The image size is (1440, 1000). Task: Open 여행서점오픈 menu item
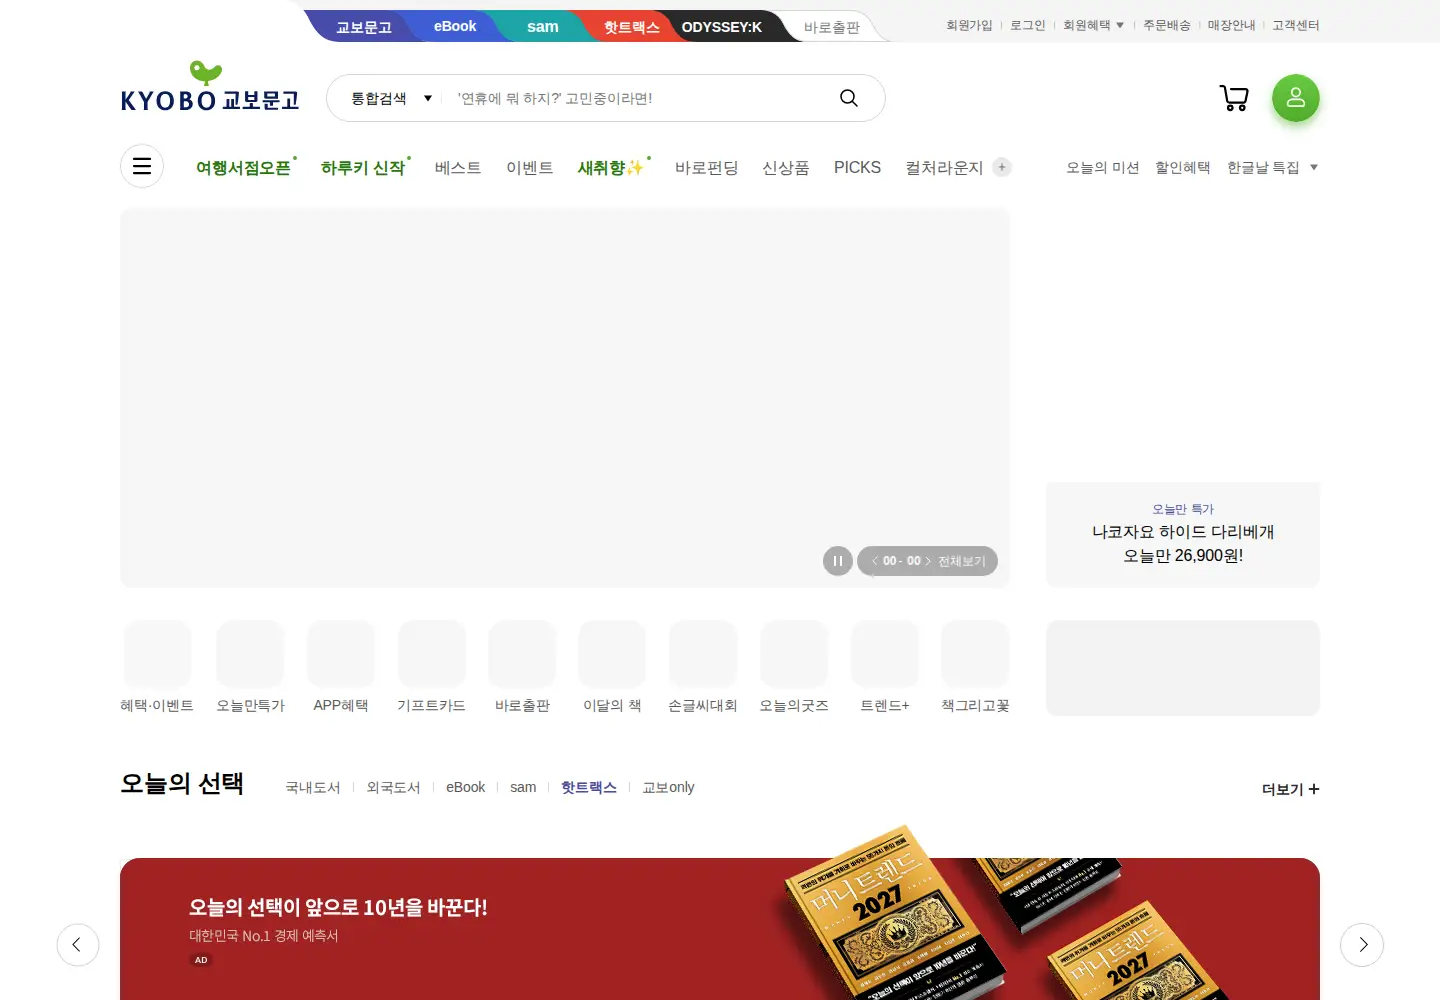tap(243, 167)
